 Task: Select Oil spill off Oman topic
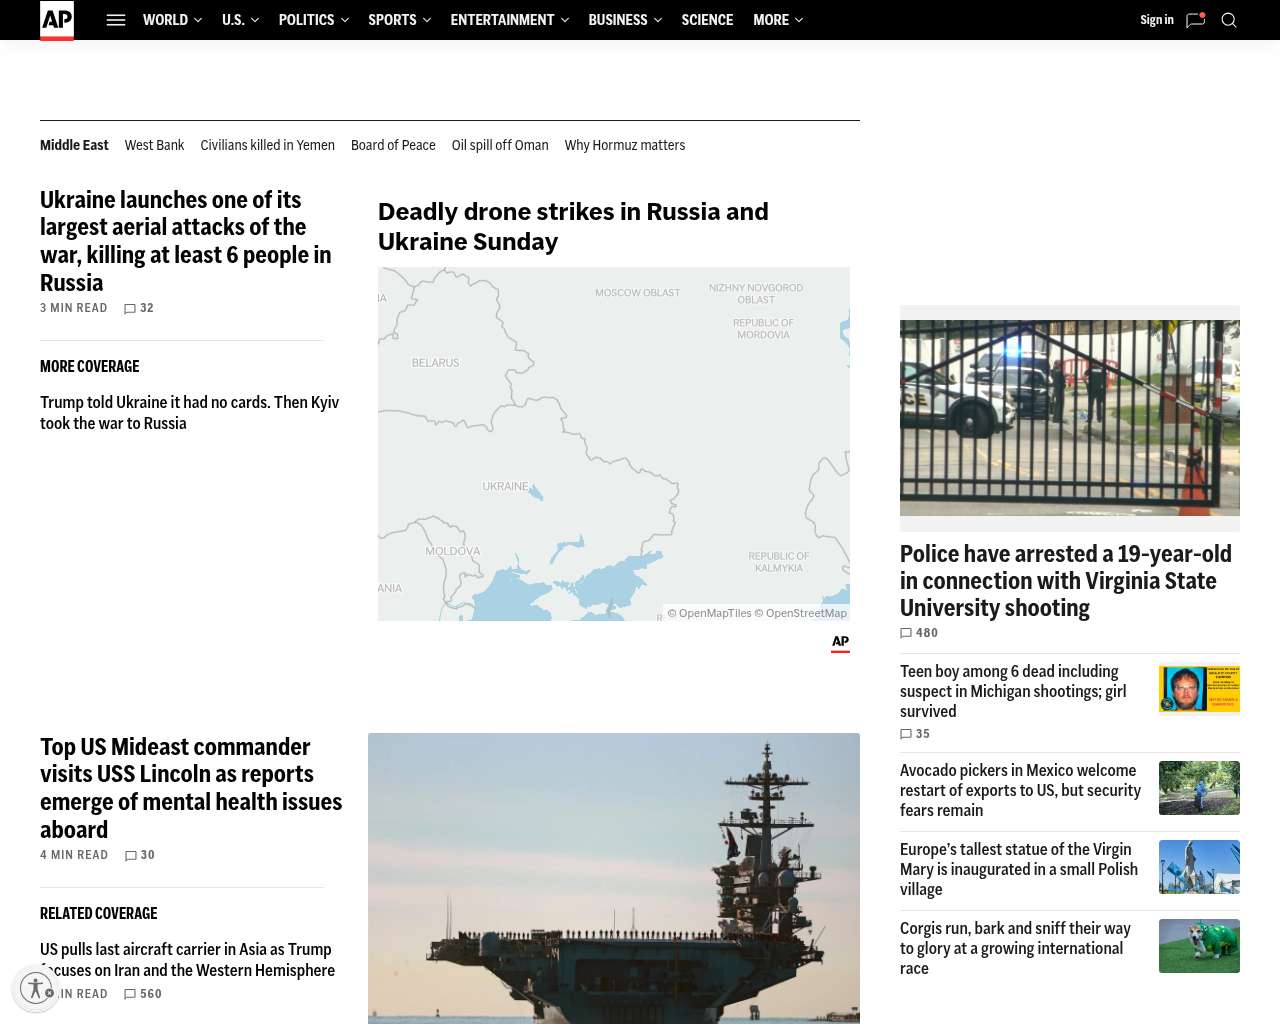[x=500, y=145]
